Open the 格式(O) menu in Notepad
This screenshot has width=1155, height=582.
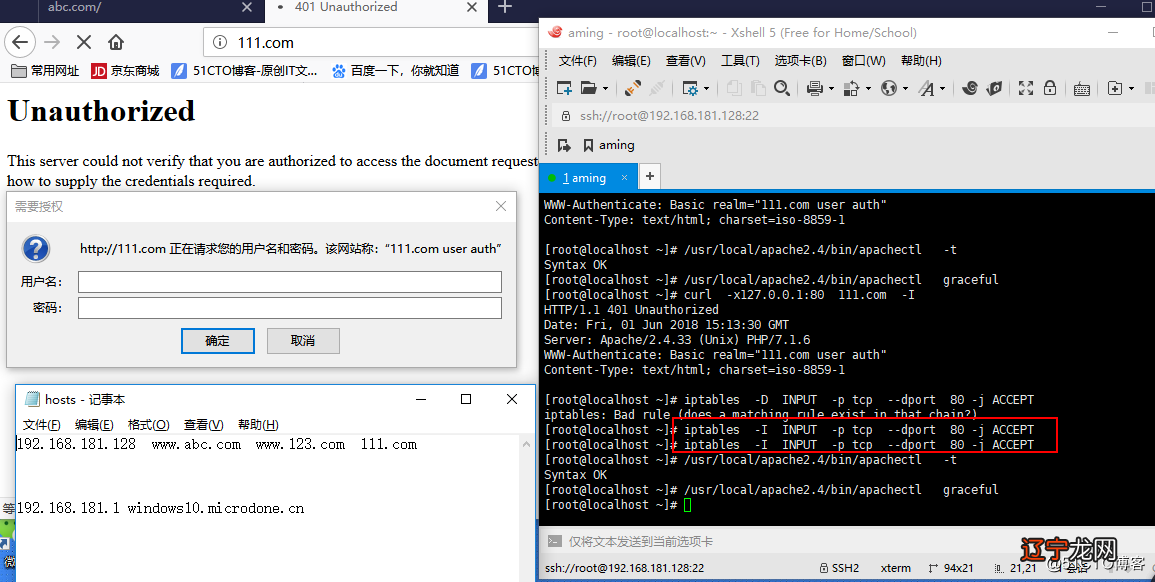point(148,425)
